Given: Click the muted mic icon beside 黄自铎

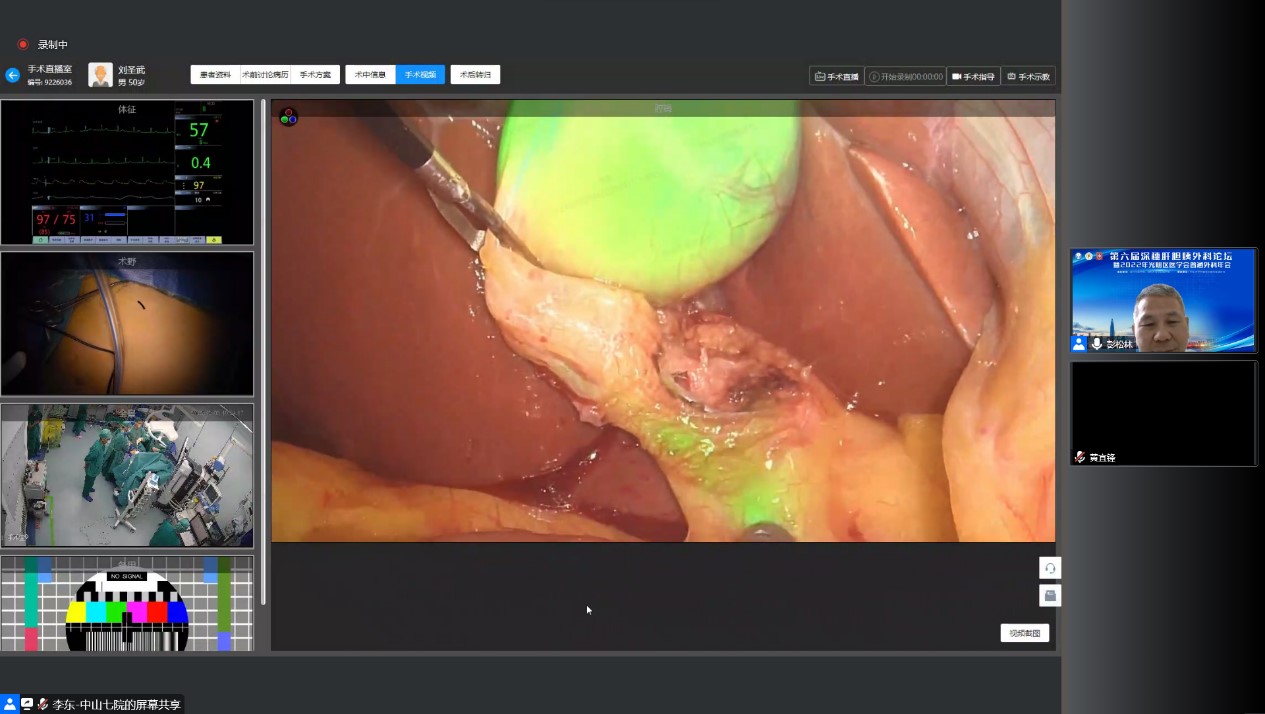Looking at the screenshot, I should point(1080,457).
